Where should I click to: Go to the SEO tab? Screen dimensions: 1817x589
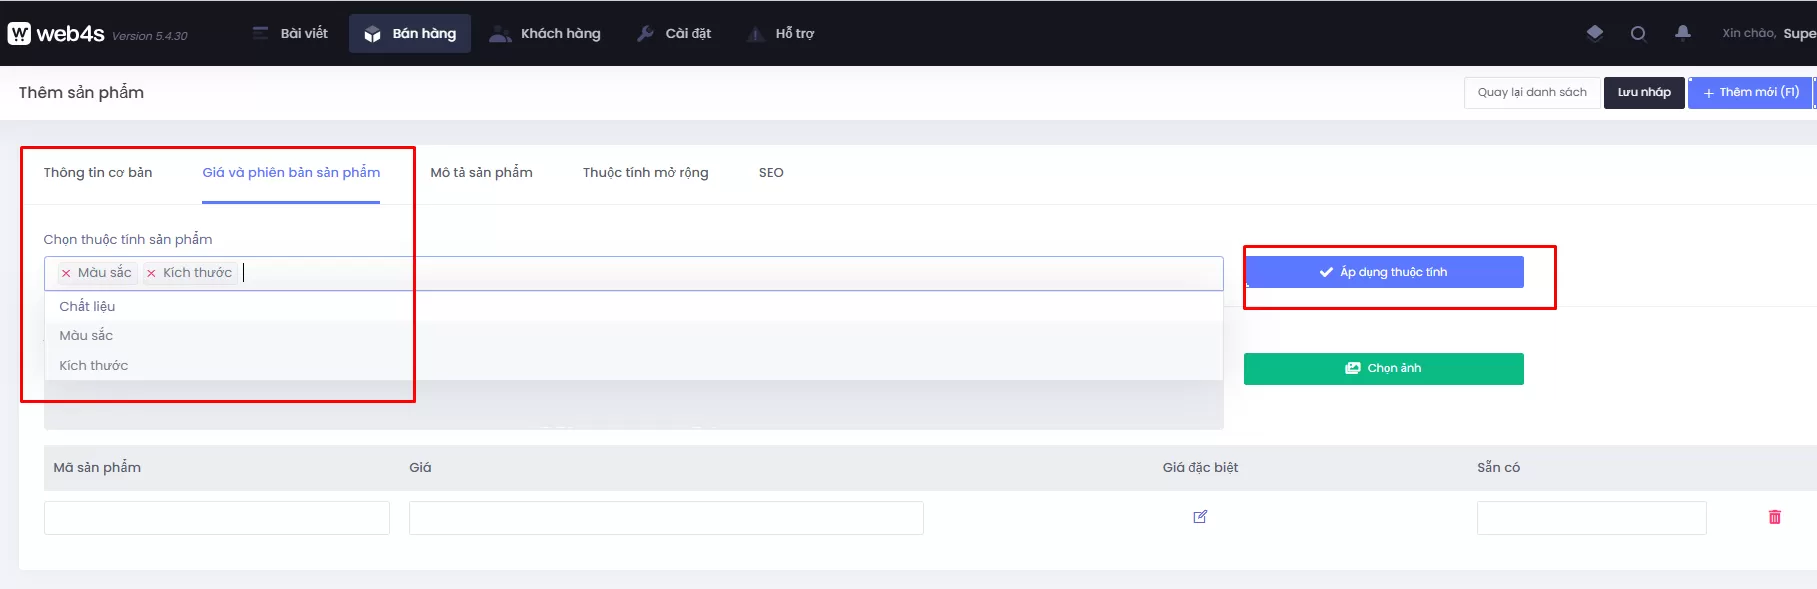(771, 172)
